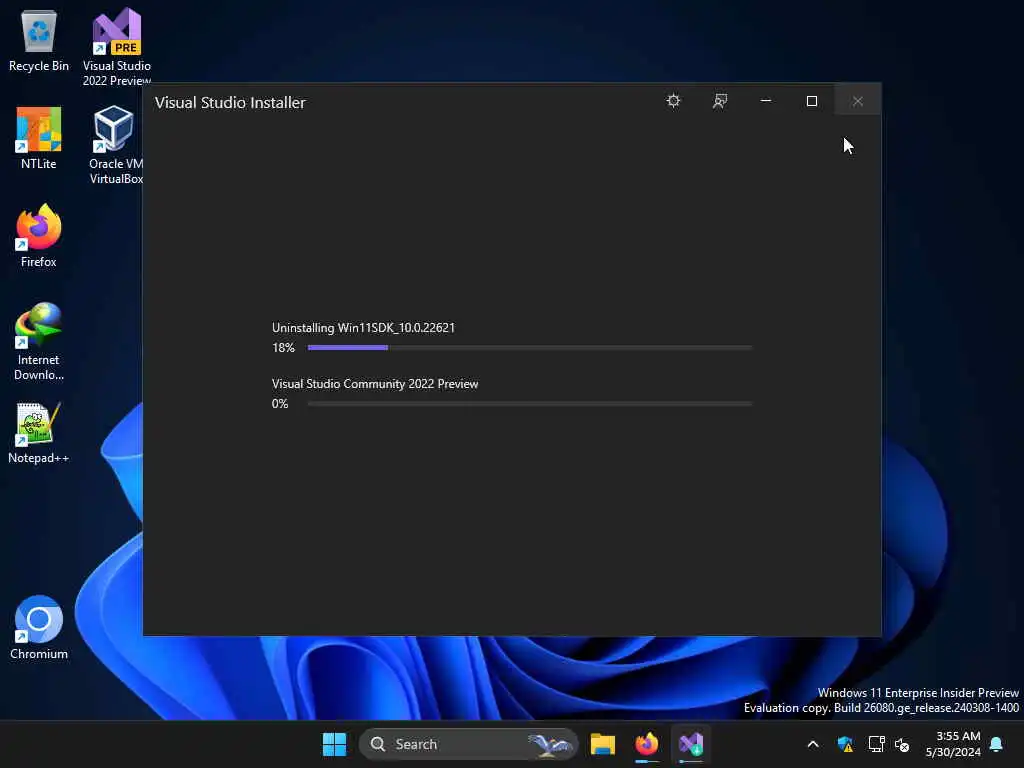Click the Visual Studio Community 2022 Preview progress bar
1024x768 pixels.
(x=530, y=404)
